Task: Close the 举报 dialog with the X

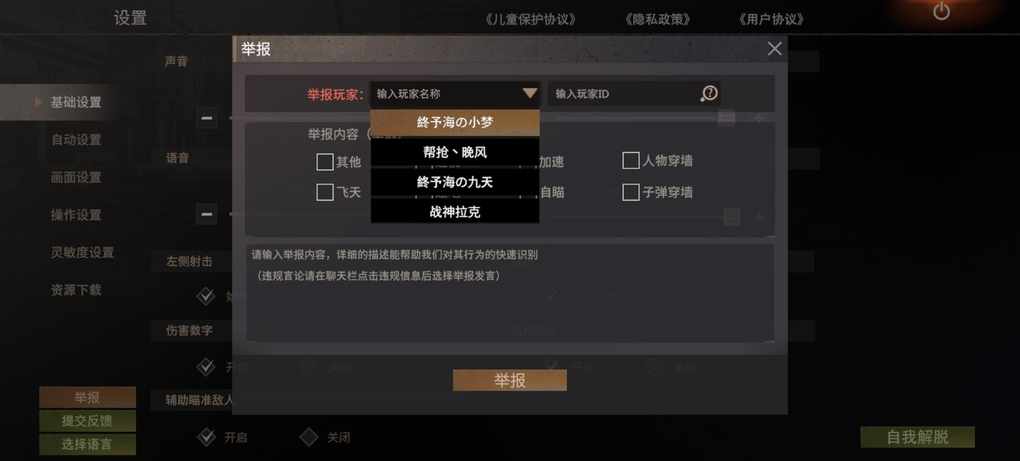Action: [x=774, y=49]
